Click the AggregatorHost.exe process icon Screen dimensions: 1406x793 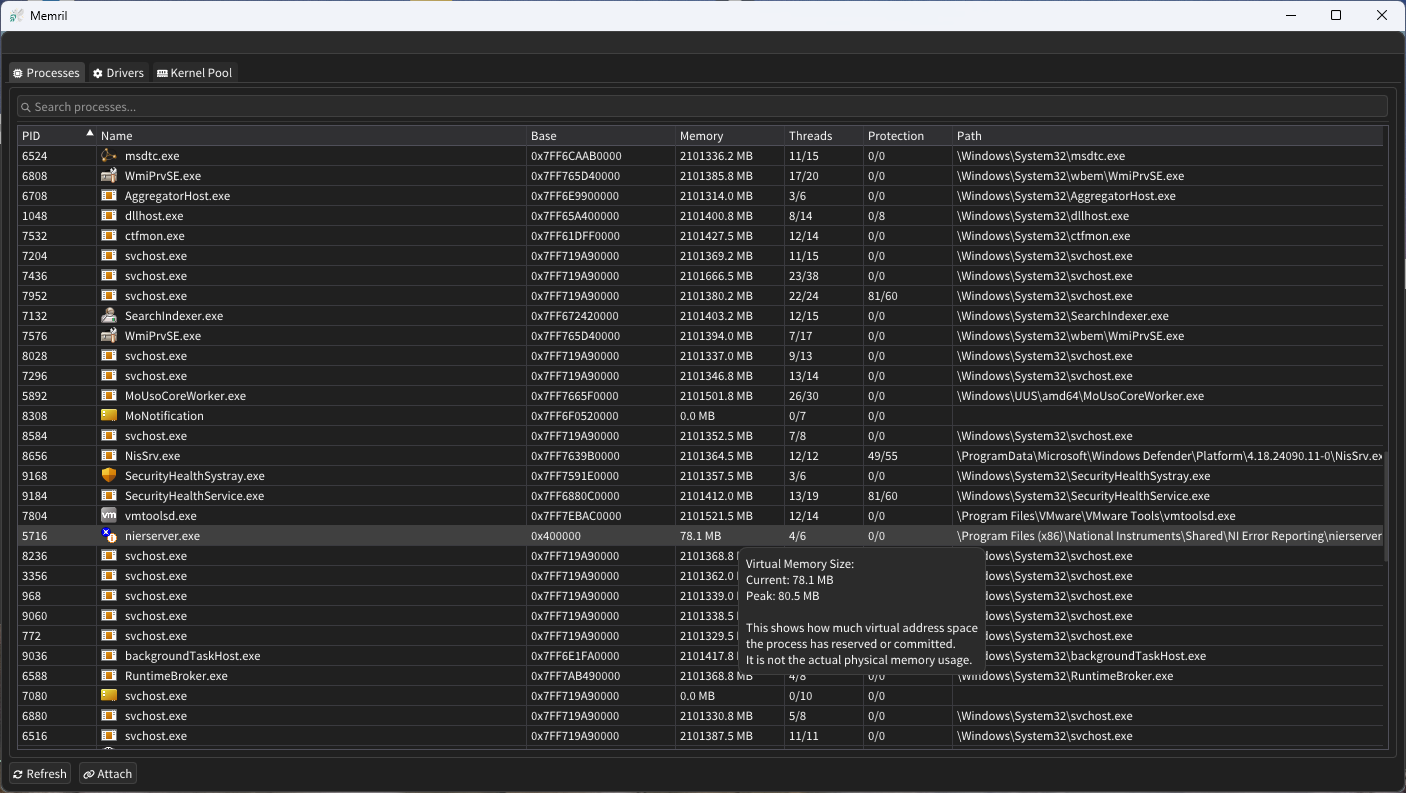pyautogui.click(x=109, y=196)
